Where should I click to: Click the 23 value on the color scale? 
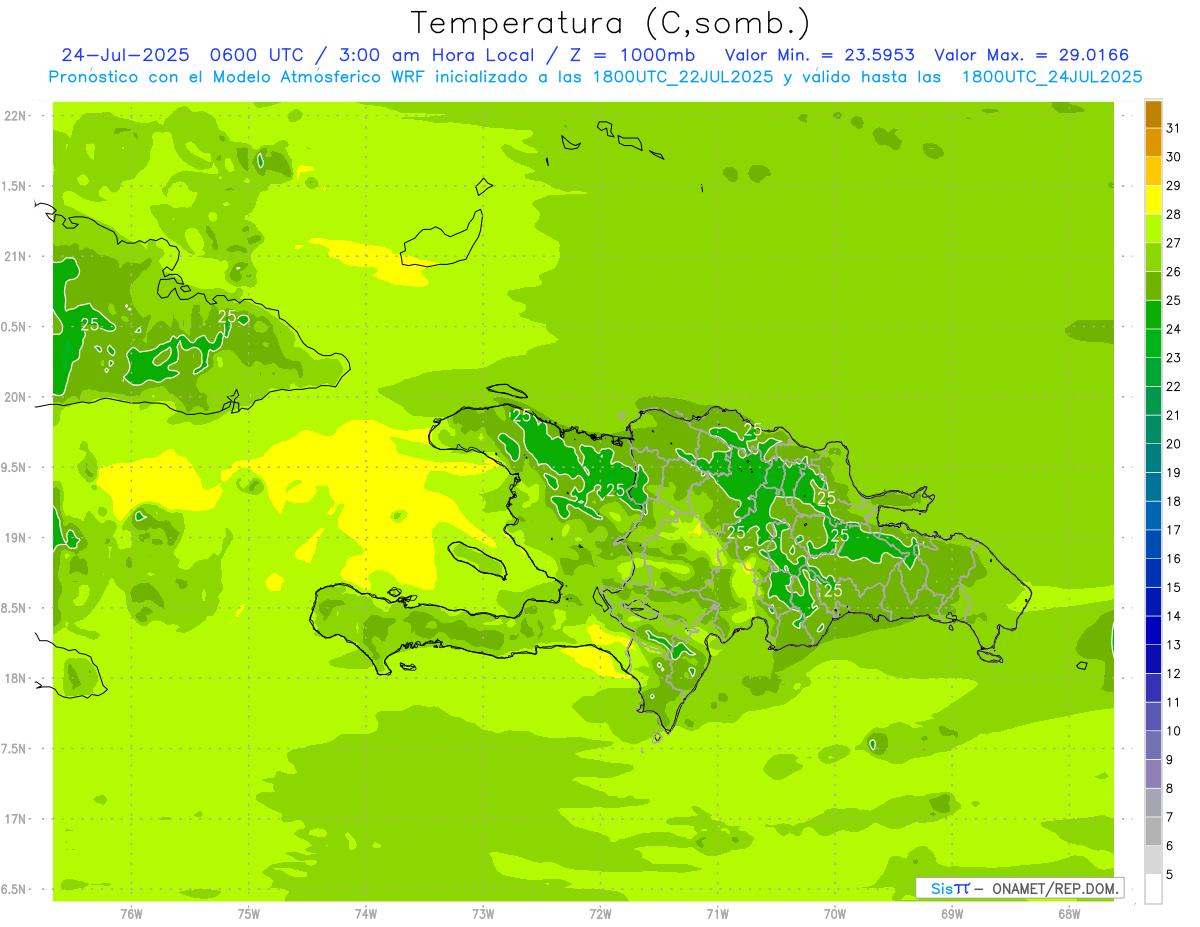pos(1174,358)
